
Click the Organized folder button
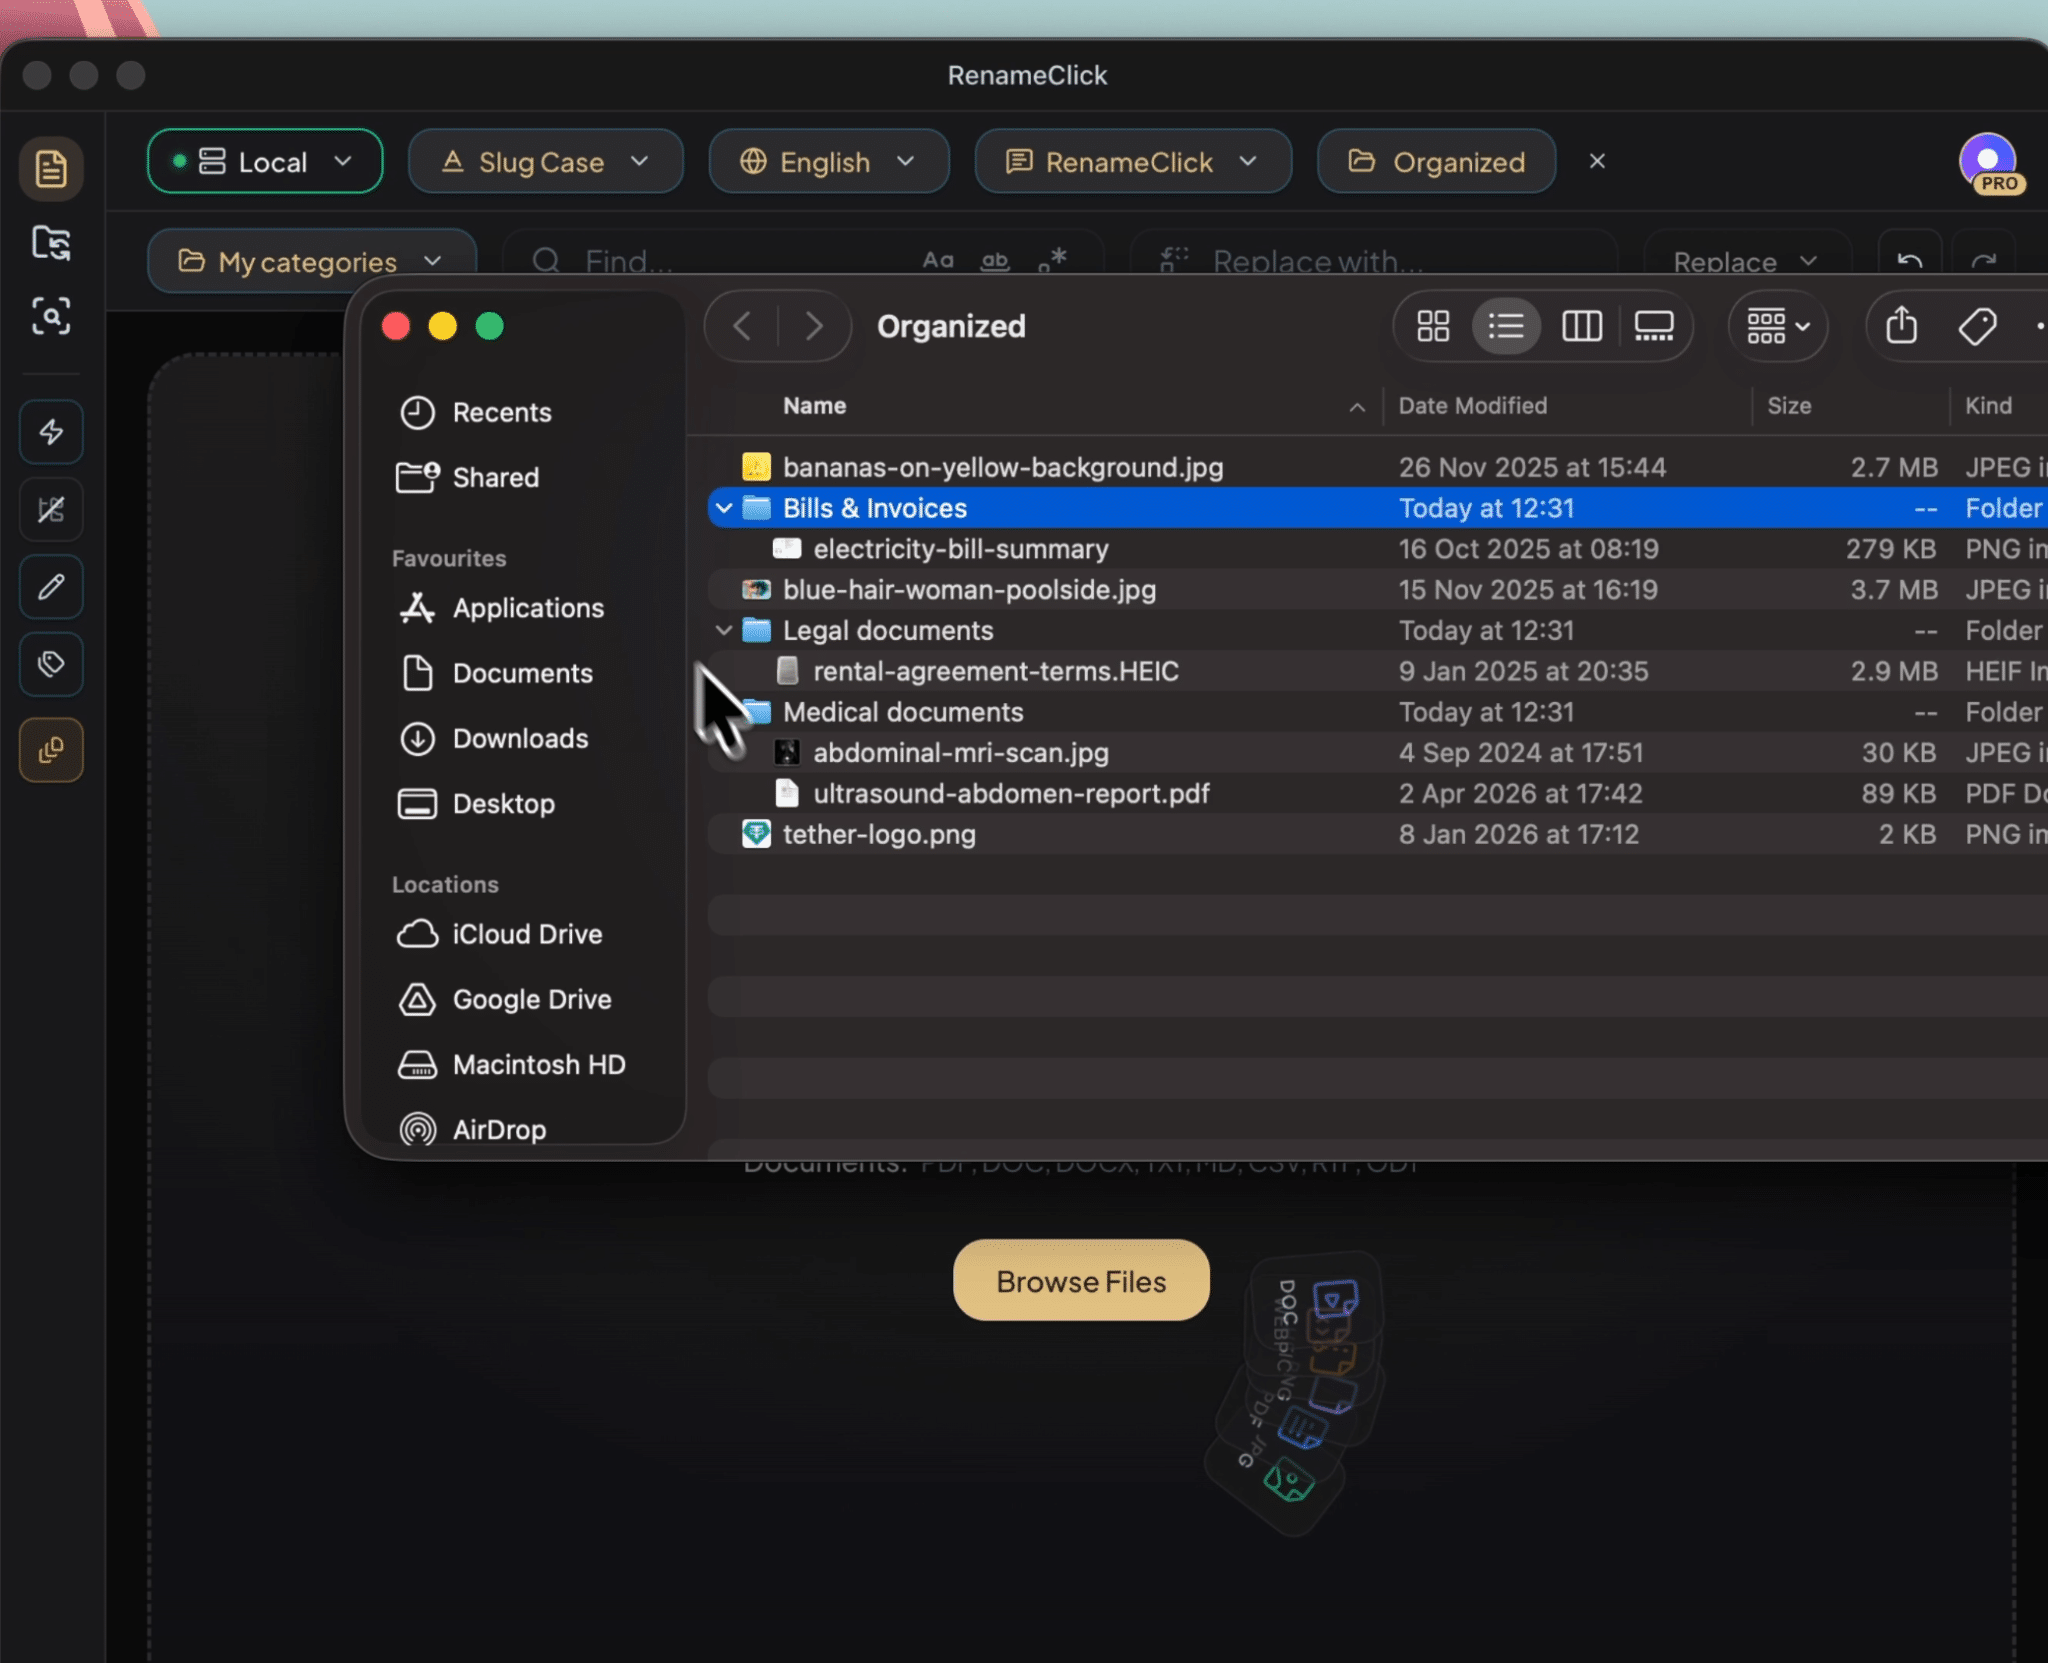point(1436,162)
